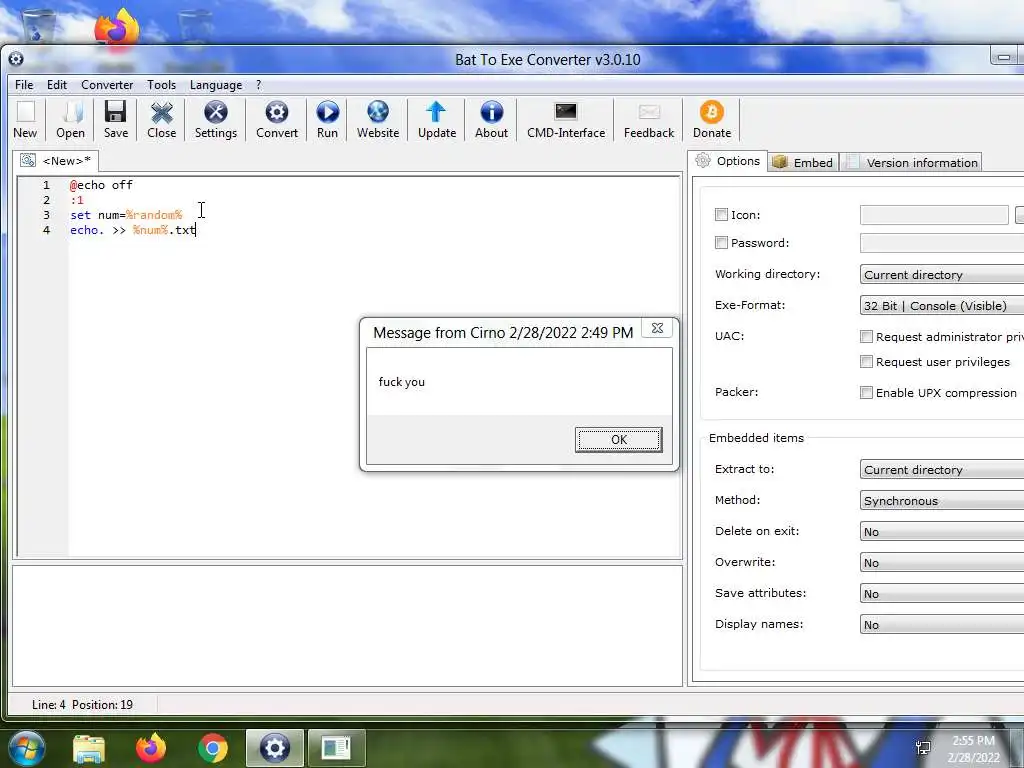Open the ? help menu

[259, 85]
